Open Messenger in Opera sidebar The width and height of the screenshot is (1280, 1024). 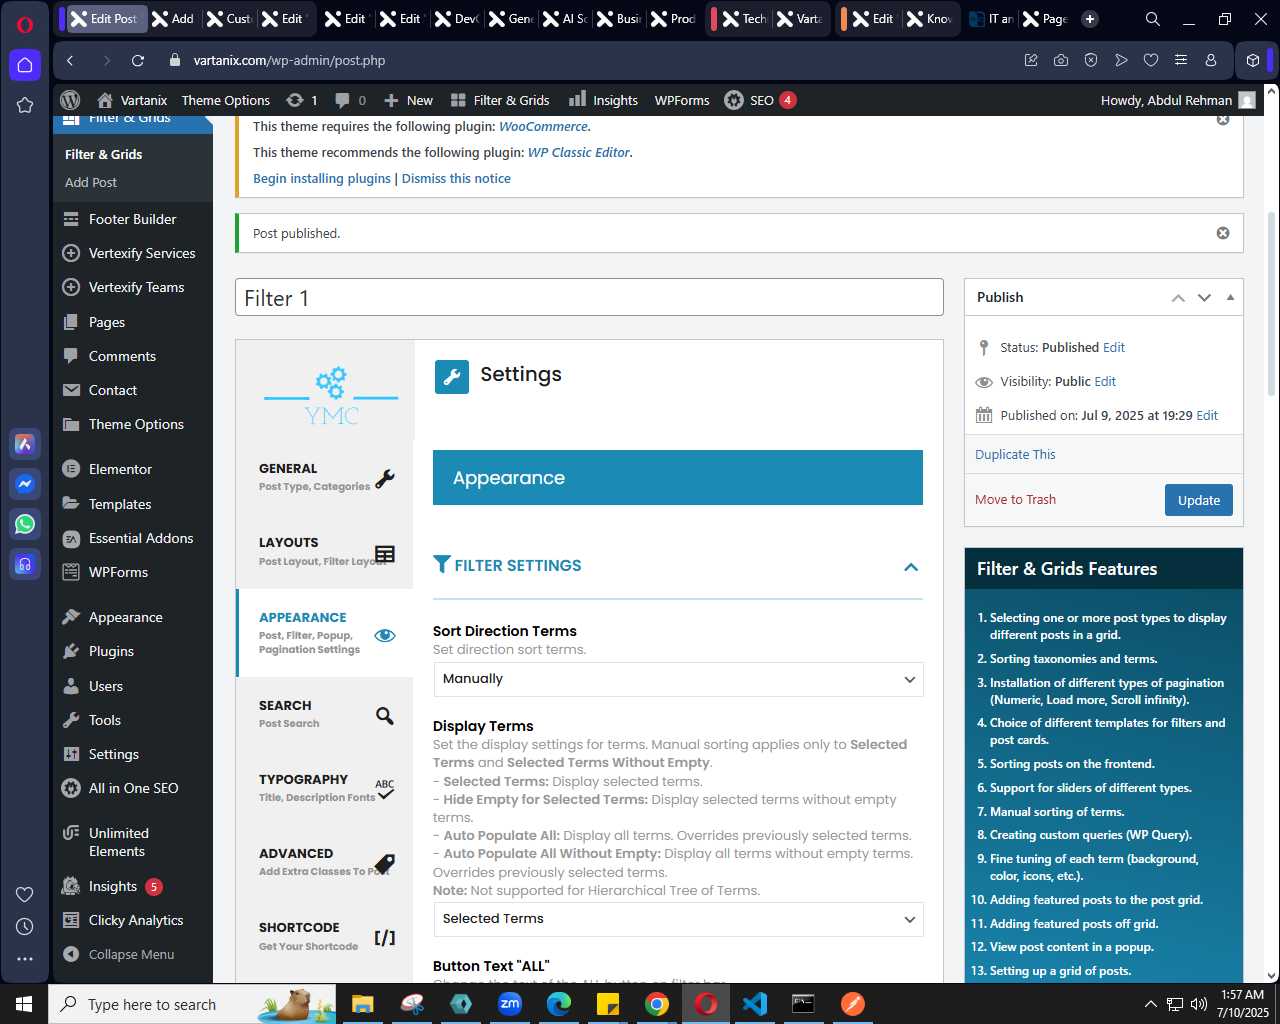pyautogui.click(x=25, y=484)
